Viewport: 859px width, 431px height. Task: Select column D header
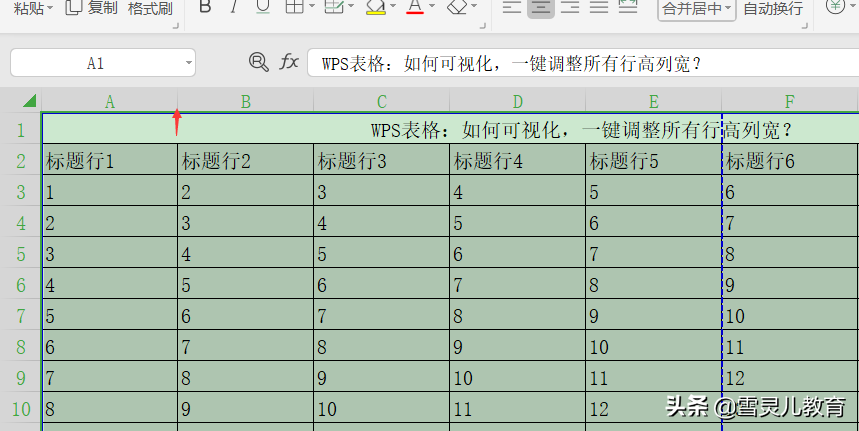click(x=517, y=101)
